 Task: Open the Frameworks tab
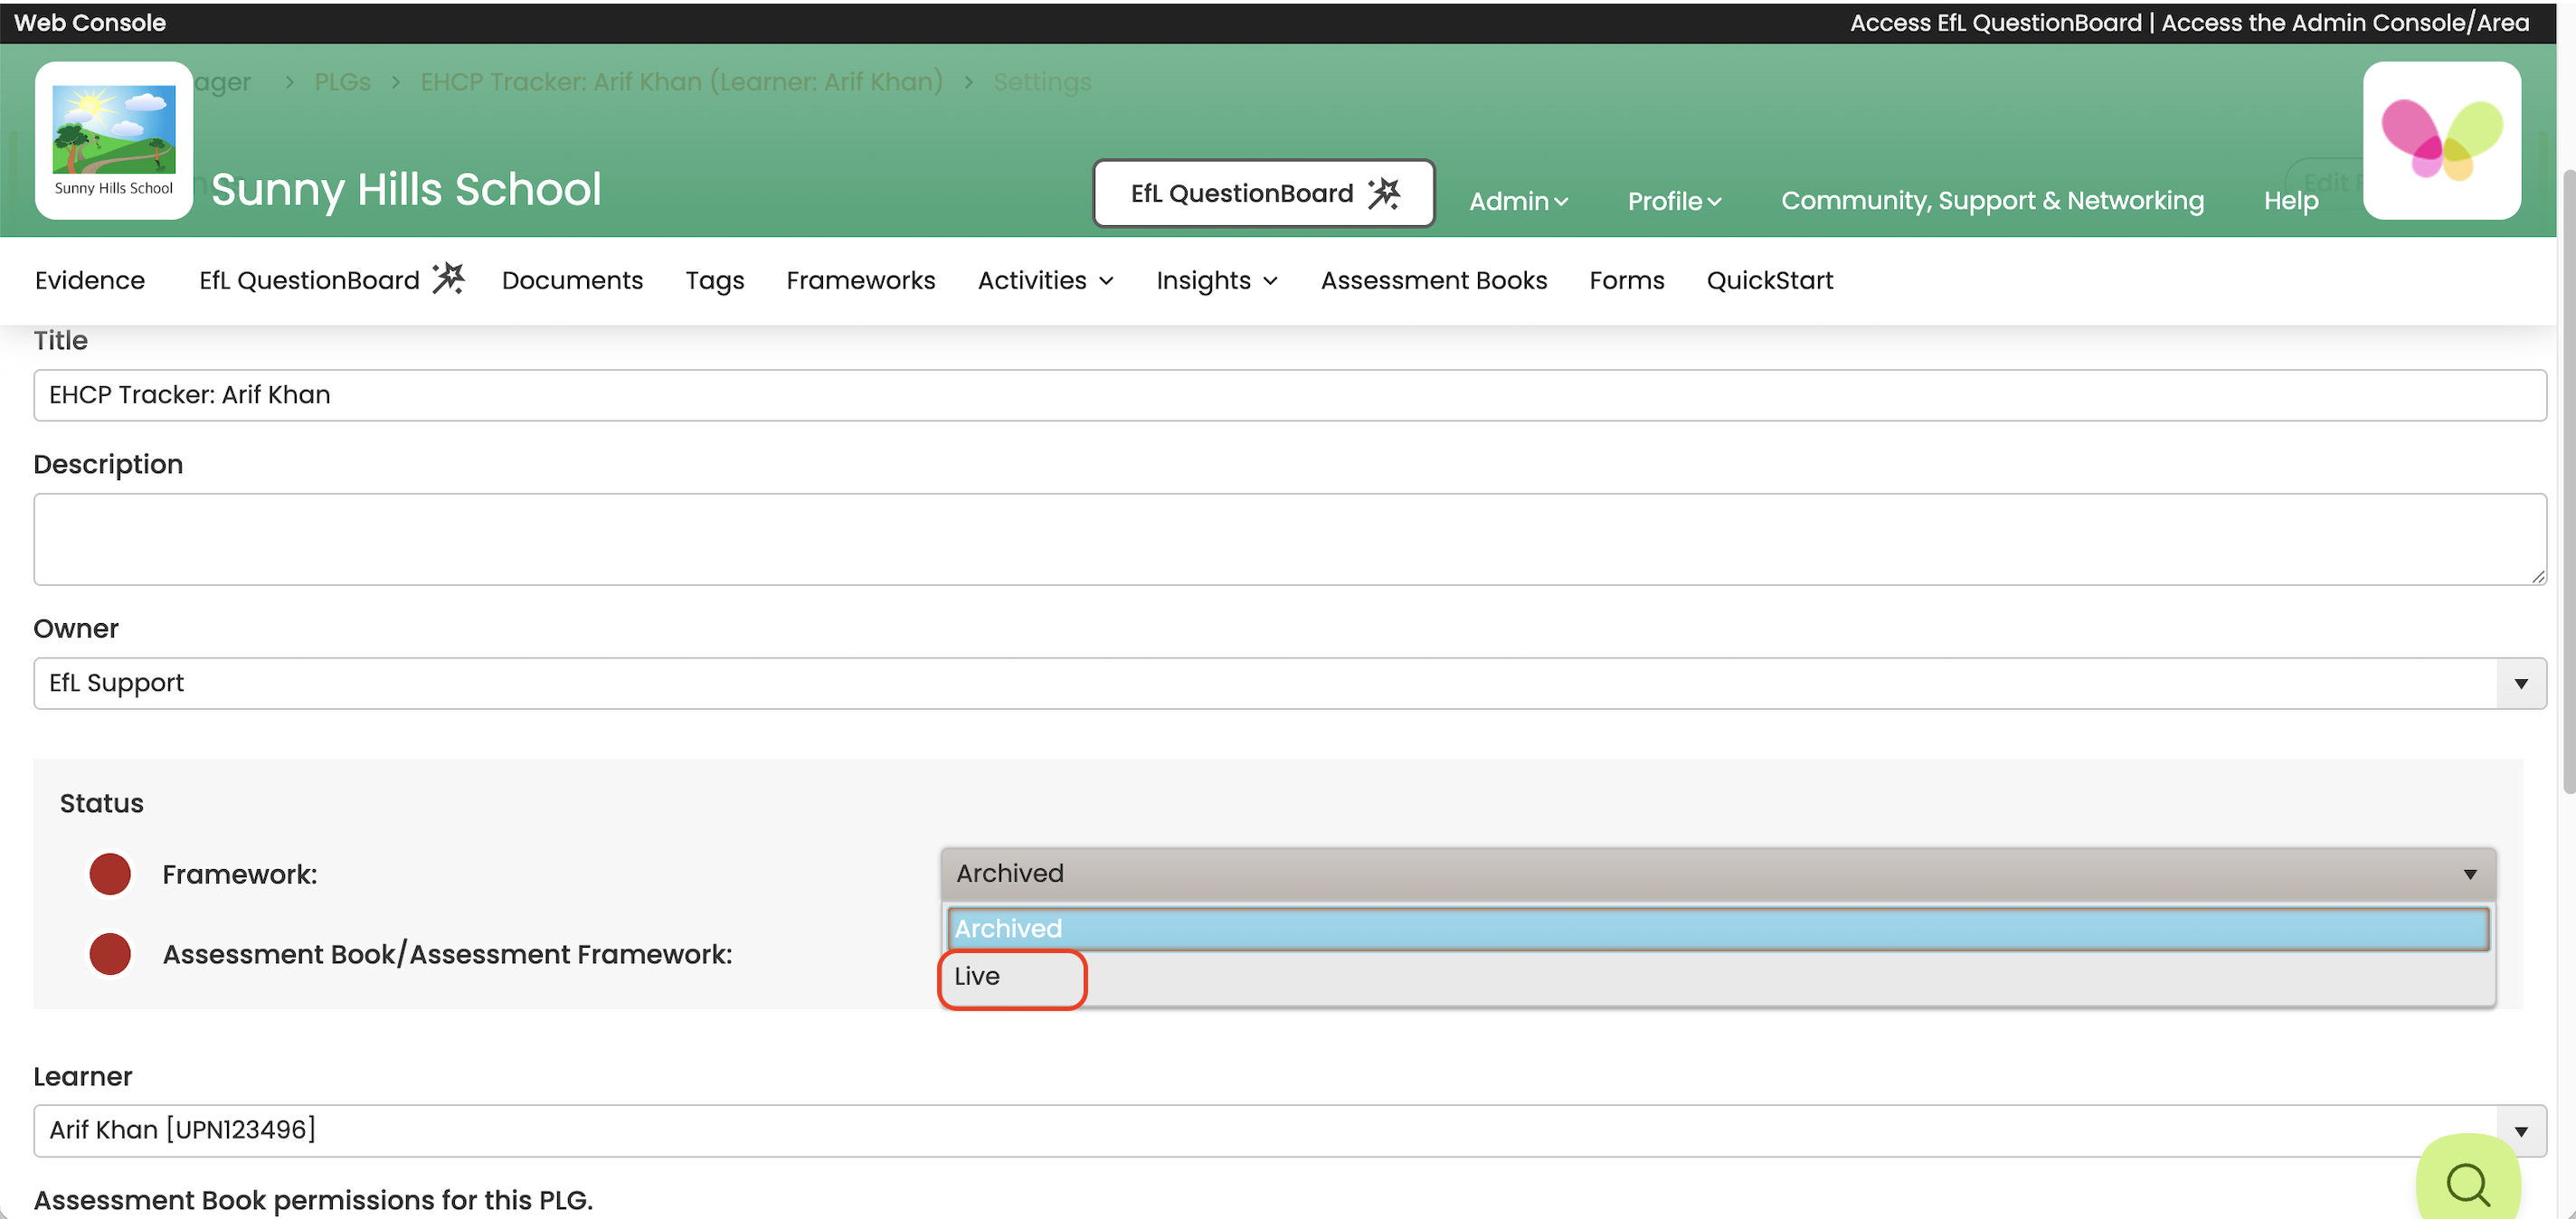click(860, 280)
